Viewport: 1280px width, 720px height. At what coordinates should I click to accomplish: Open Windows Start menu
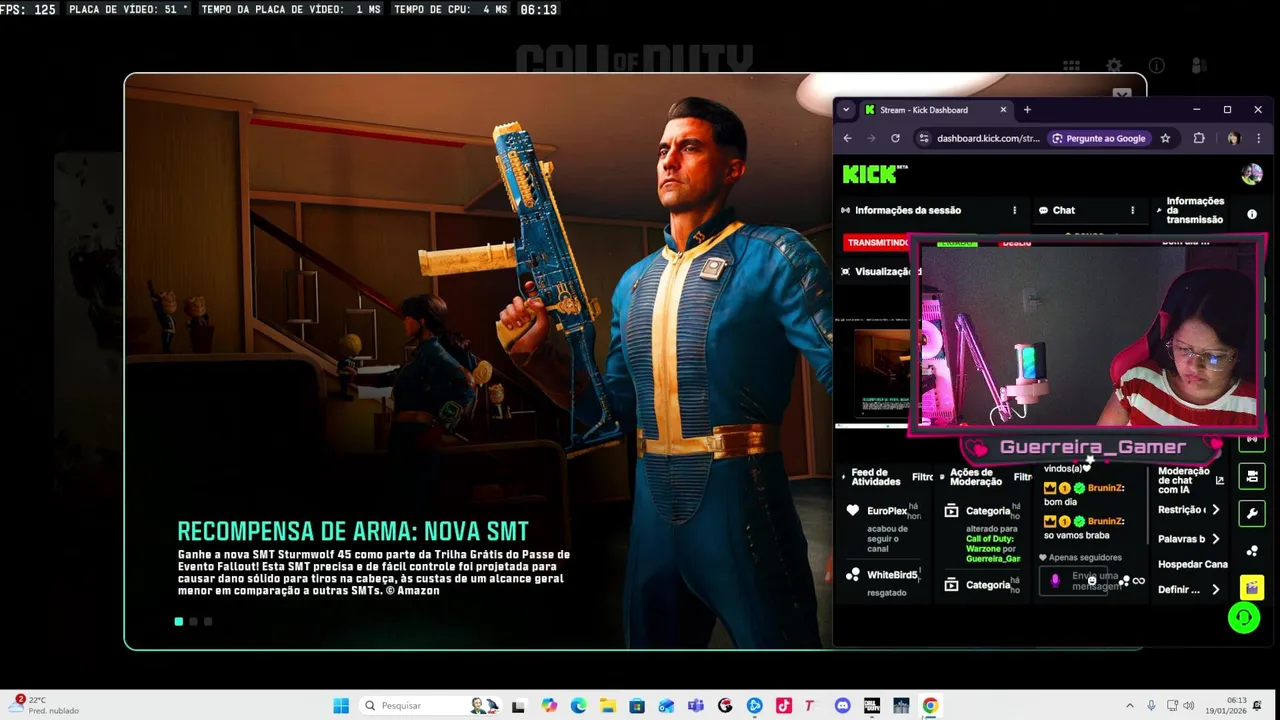(x=341, y=706)
